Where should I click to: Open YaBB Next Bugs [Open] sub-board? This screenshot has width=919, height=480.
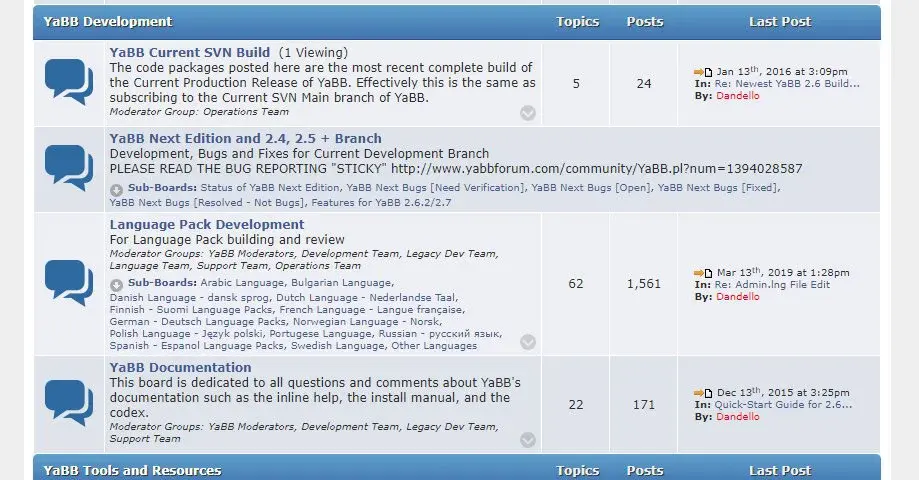[x=591, y=188]
